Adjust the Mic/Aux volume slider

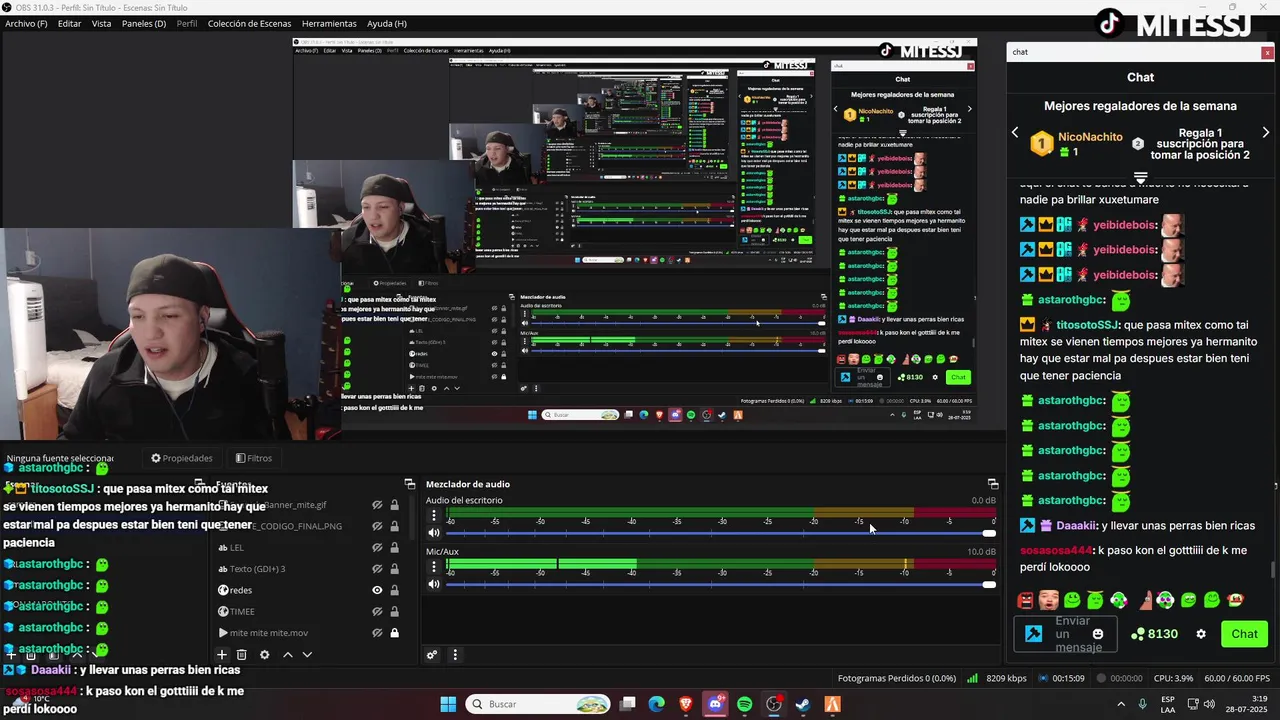721,584
